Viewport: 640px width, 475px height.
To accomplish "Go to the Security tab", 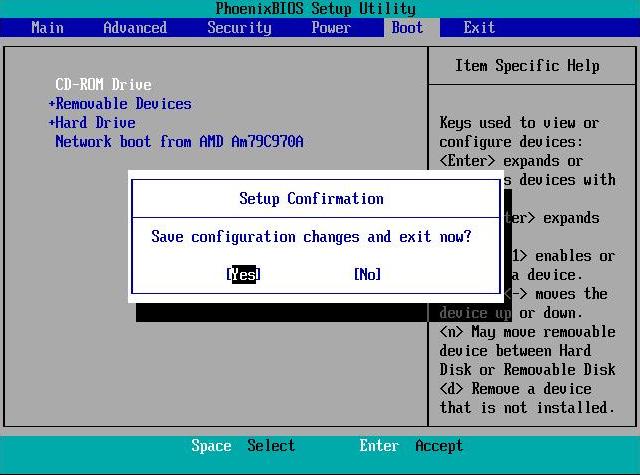I will (239, 28).
